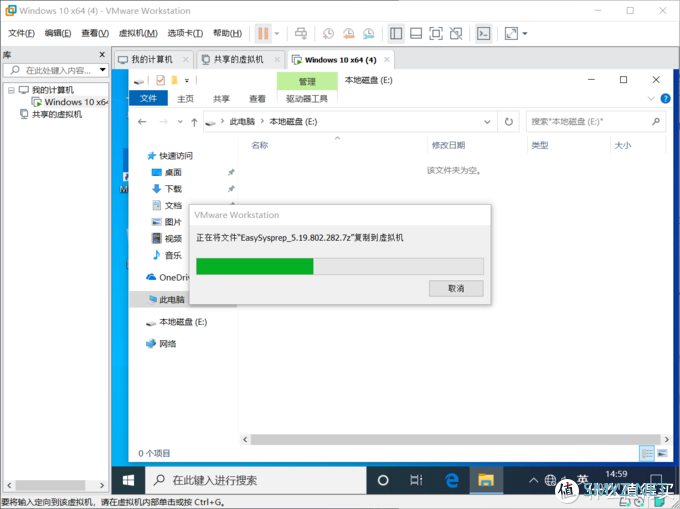680x509 pixels.
Task: Open the 驱动器工具 ribbon tab
Action: point(307,99)
